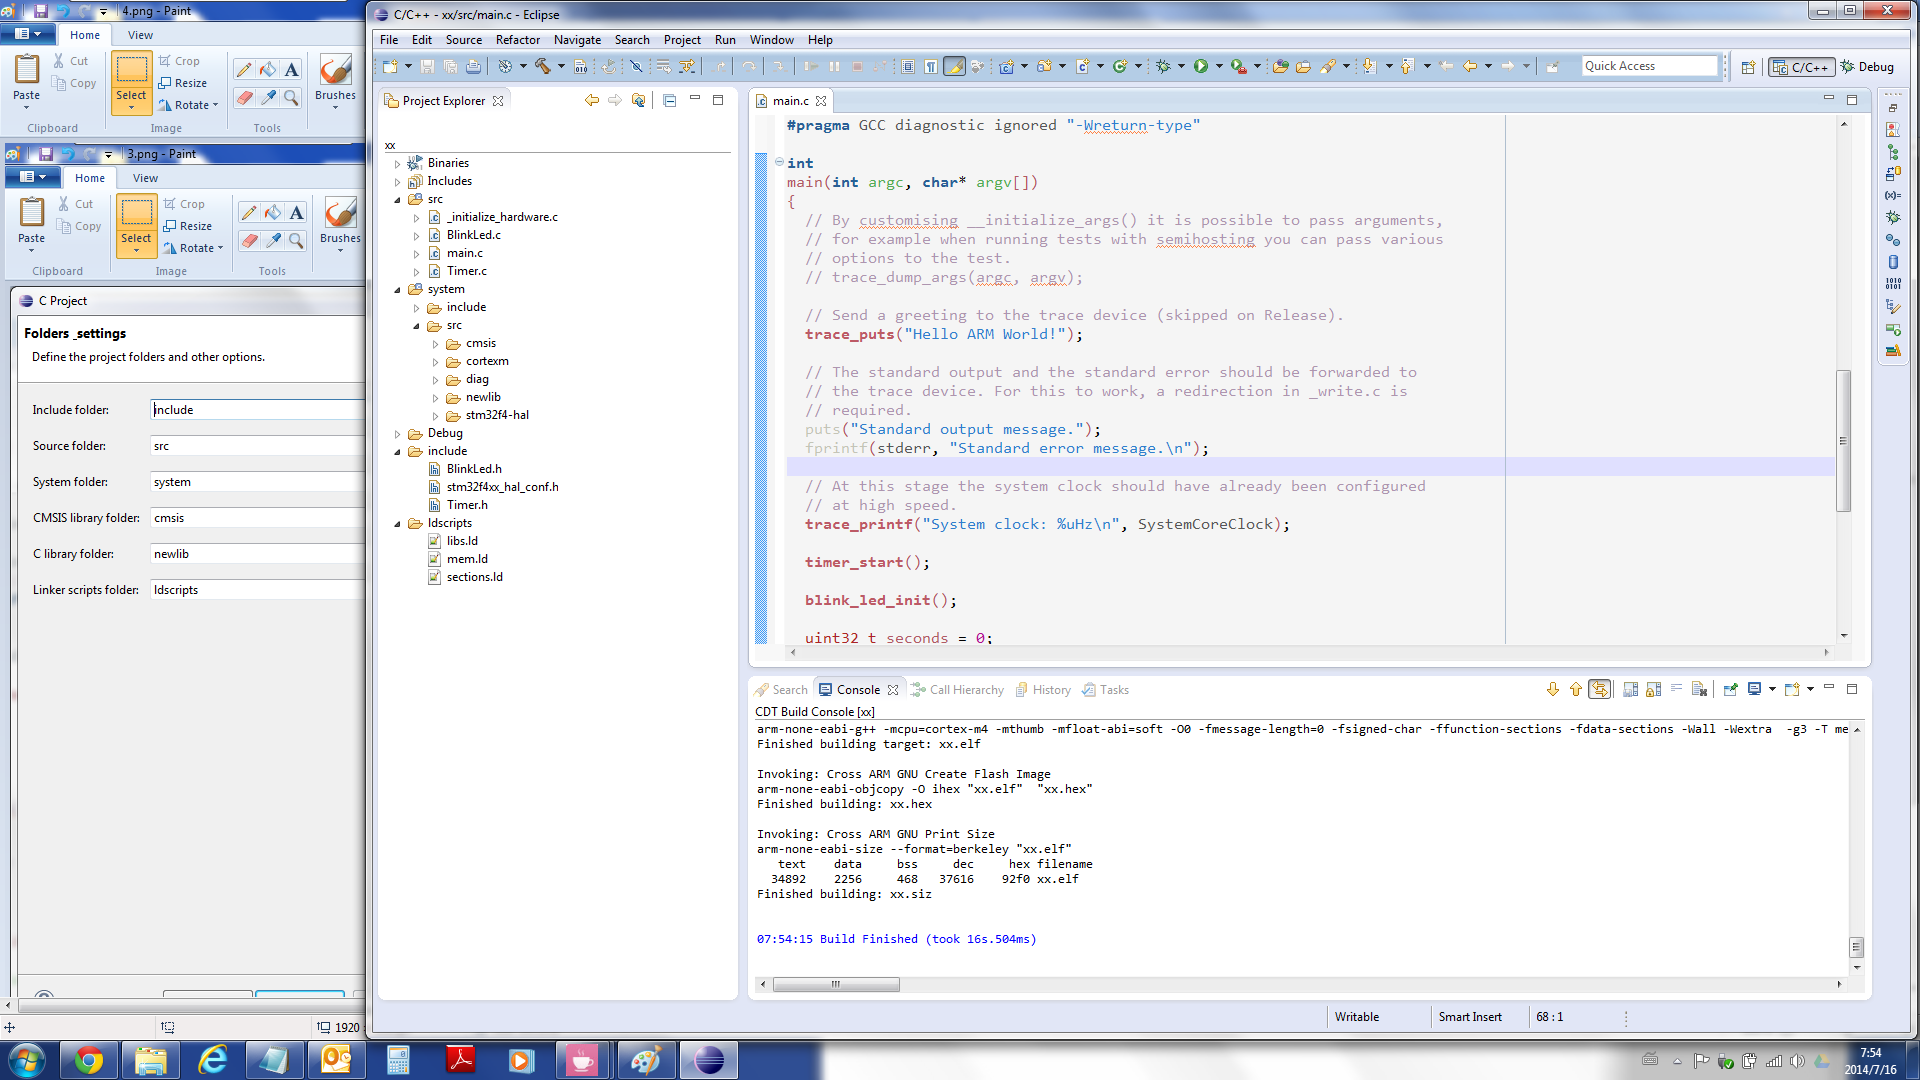This screenshot has height=1080, width=1920.
Task: Switch to the Debug perspective
Action: tap(1868, 67)
